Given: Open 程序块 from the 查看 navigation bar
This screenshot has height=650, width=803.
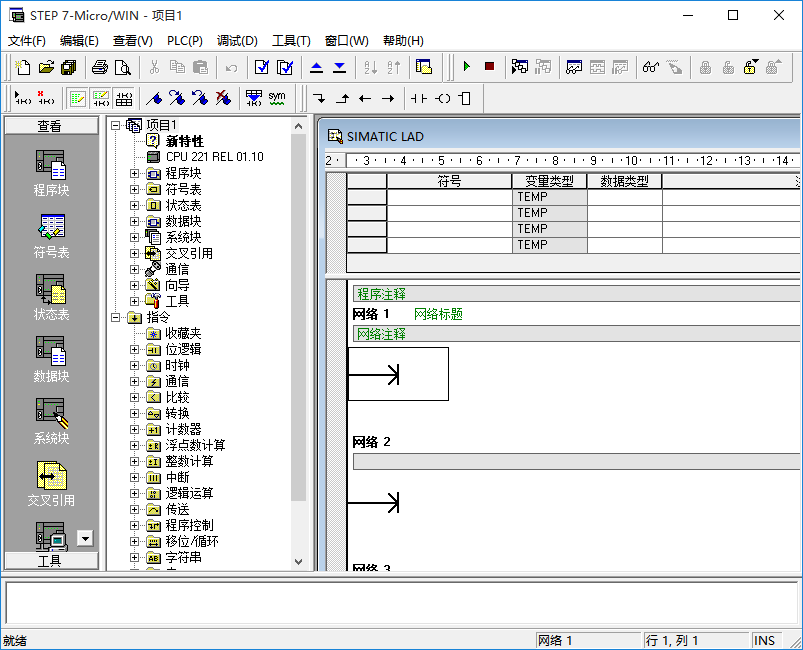Looking at the screenshot, I should click(x=51, y=174).
